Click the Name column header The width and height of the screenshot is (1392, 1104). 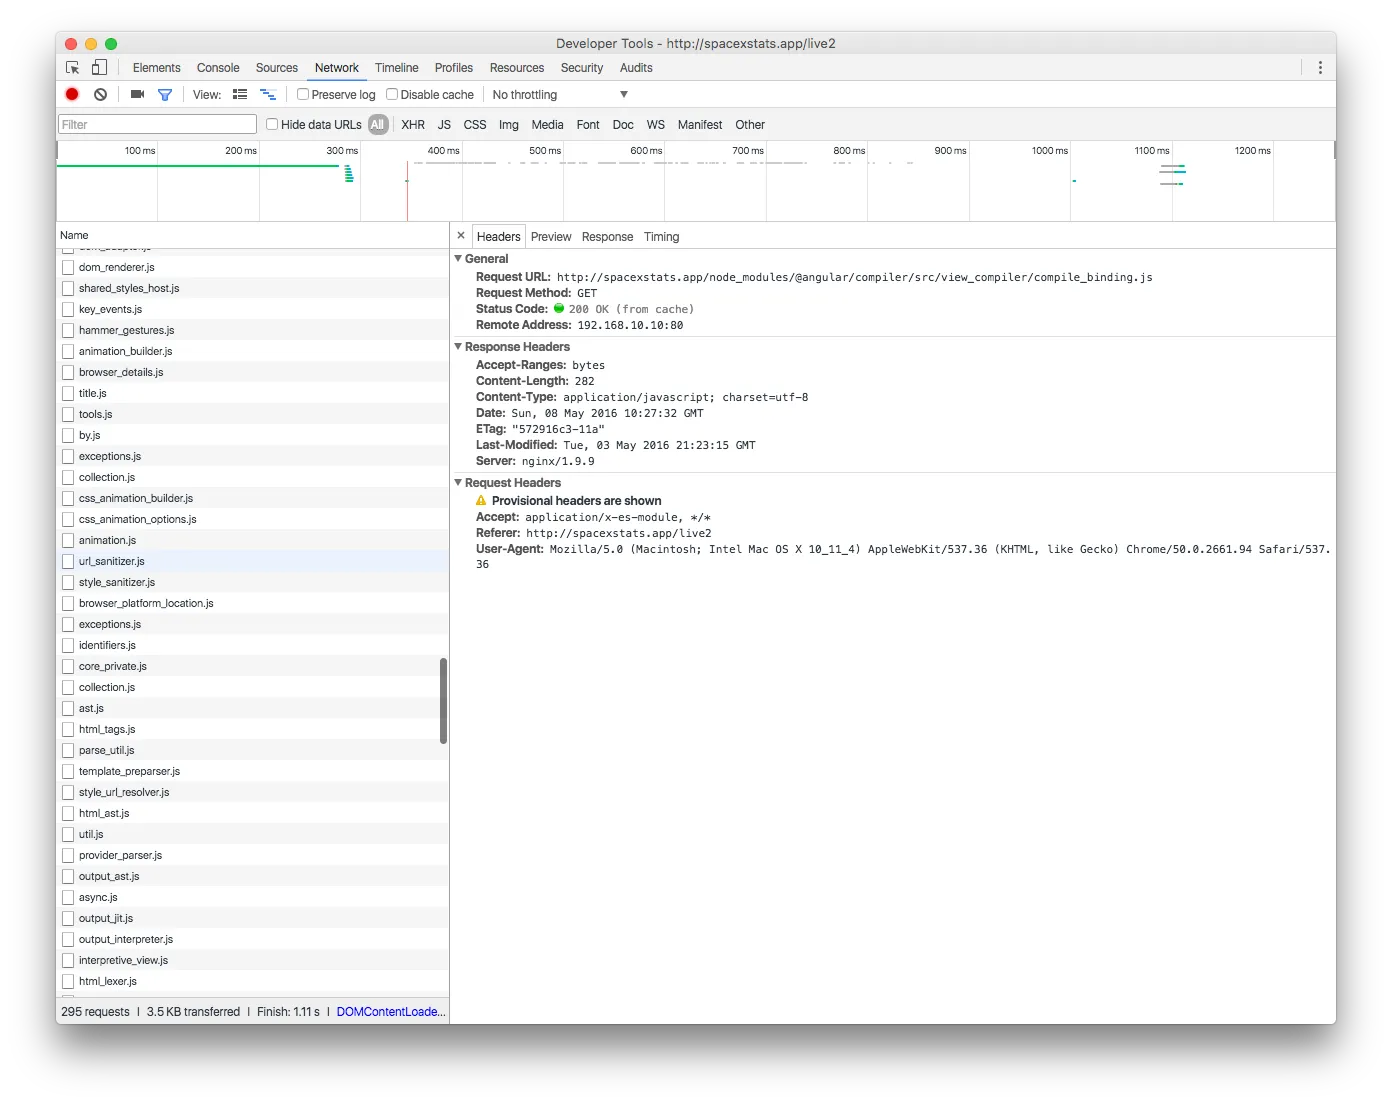tap(252, 235)
